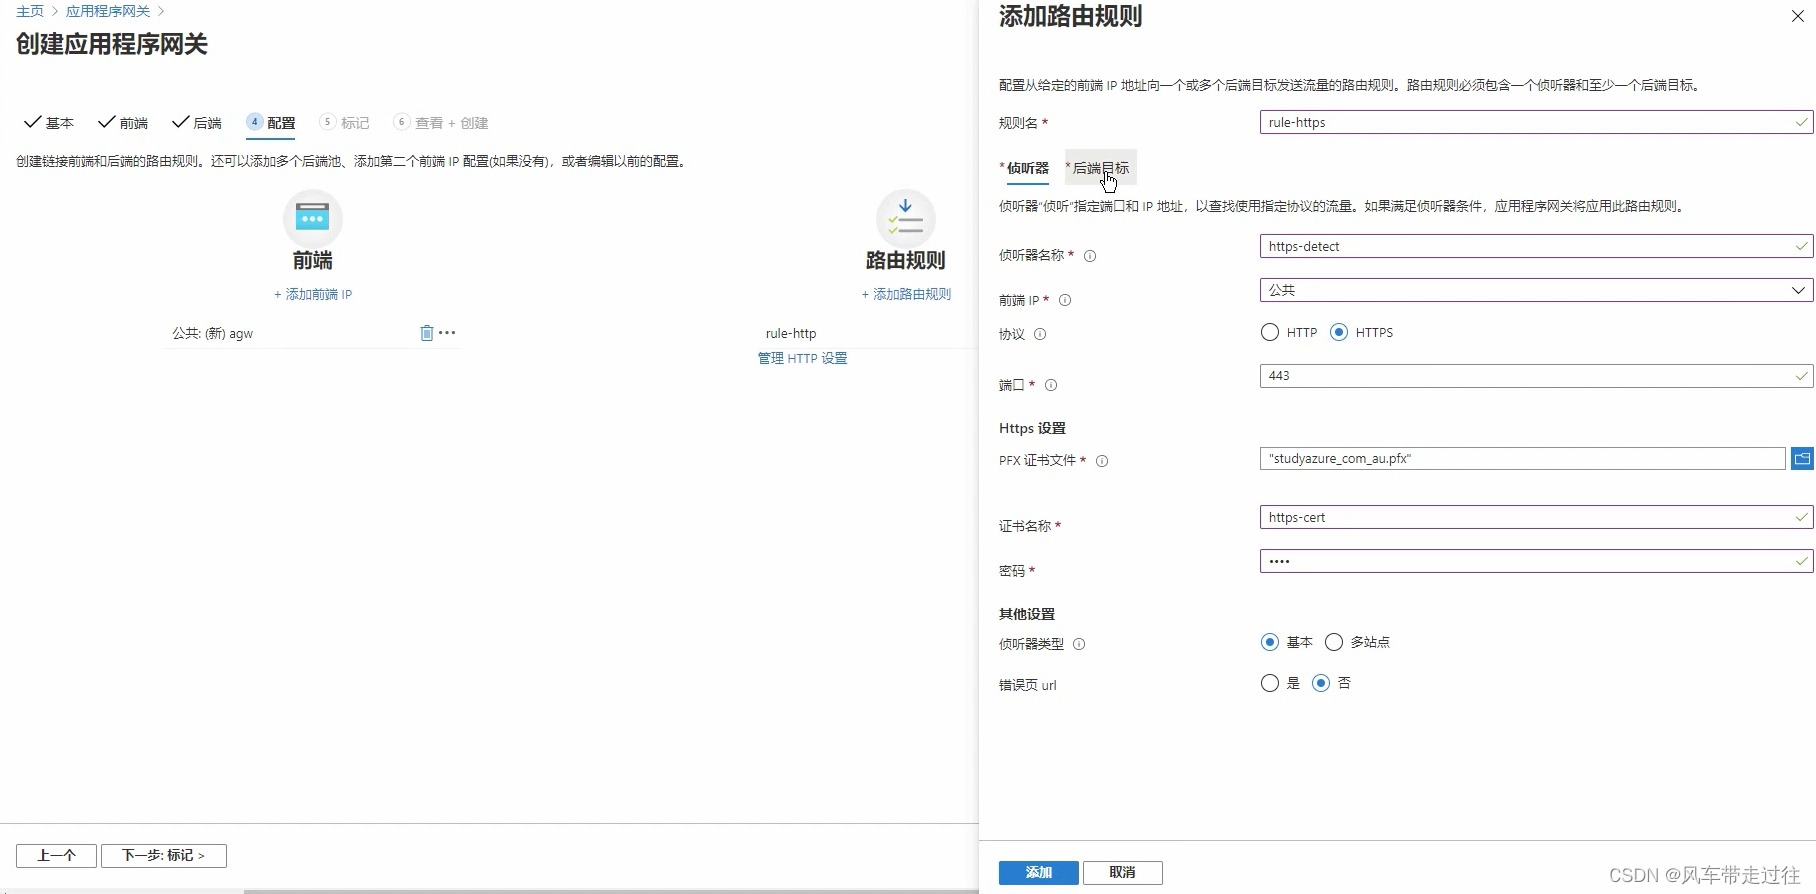Delete the public agw frontend entry

click(x=426, y=333)
